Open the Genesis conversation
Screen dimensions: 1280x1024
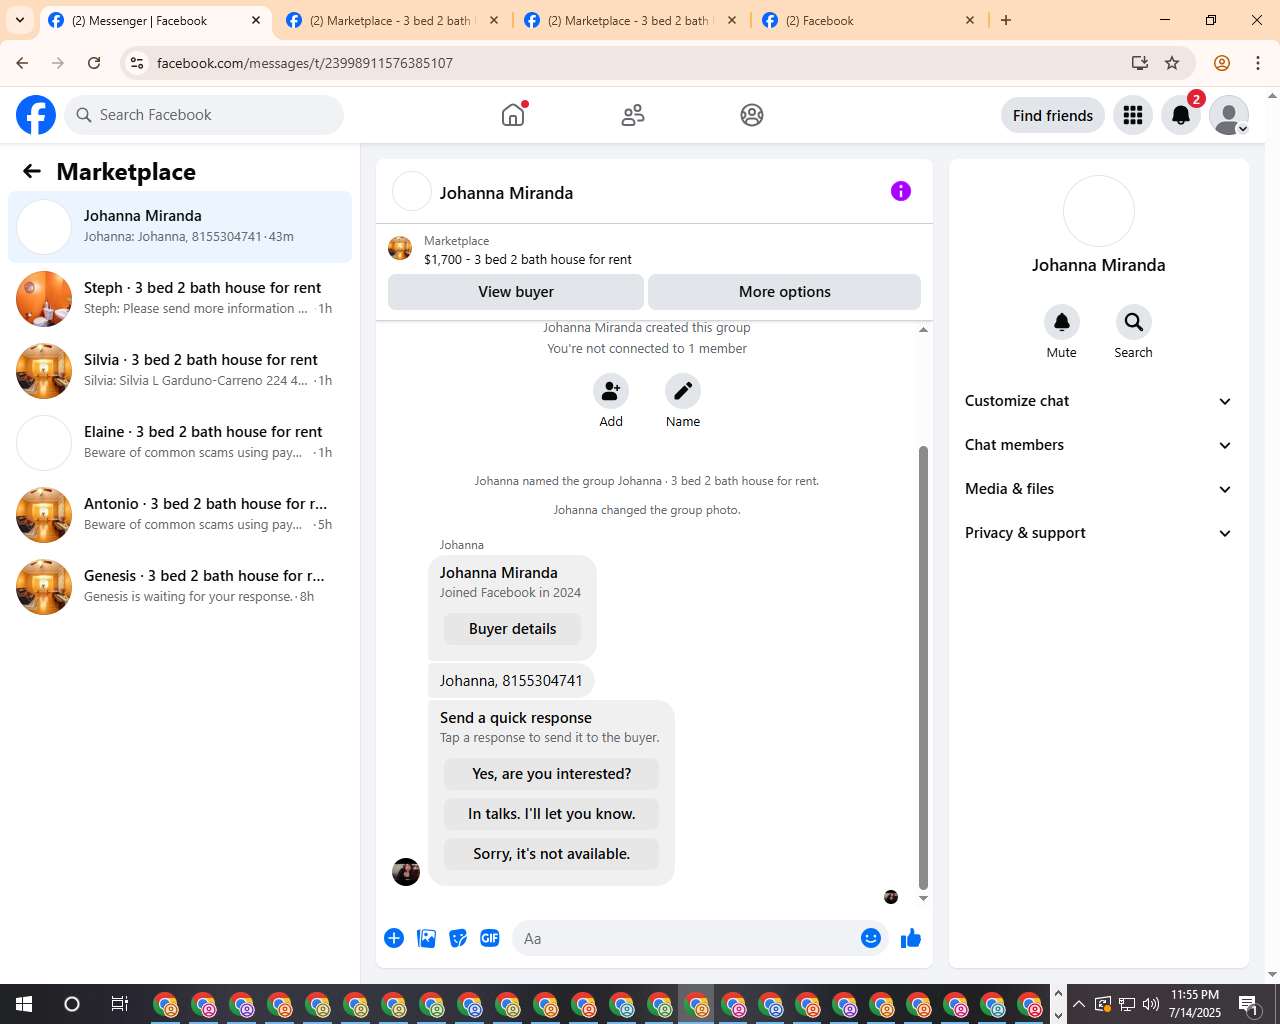pos(180,587)
